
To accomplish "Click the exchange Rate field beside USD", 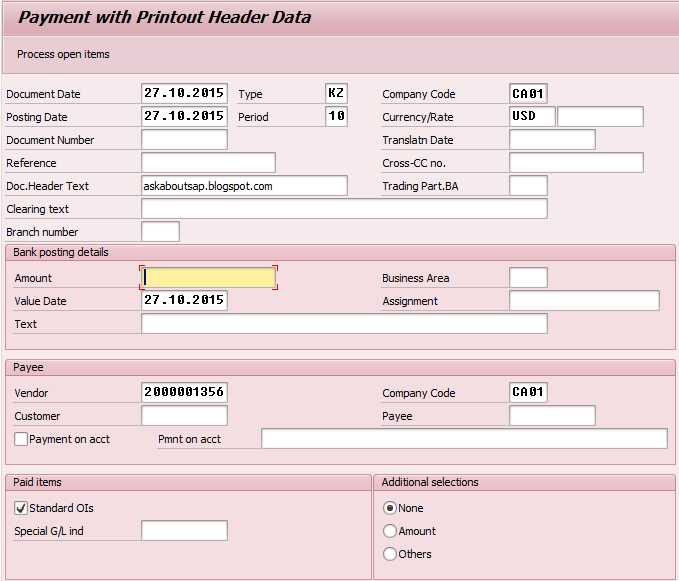I will coord(600,116).
